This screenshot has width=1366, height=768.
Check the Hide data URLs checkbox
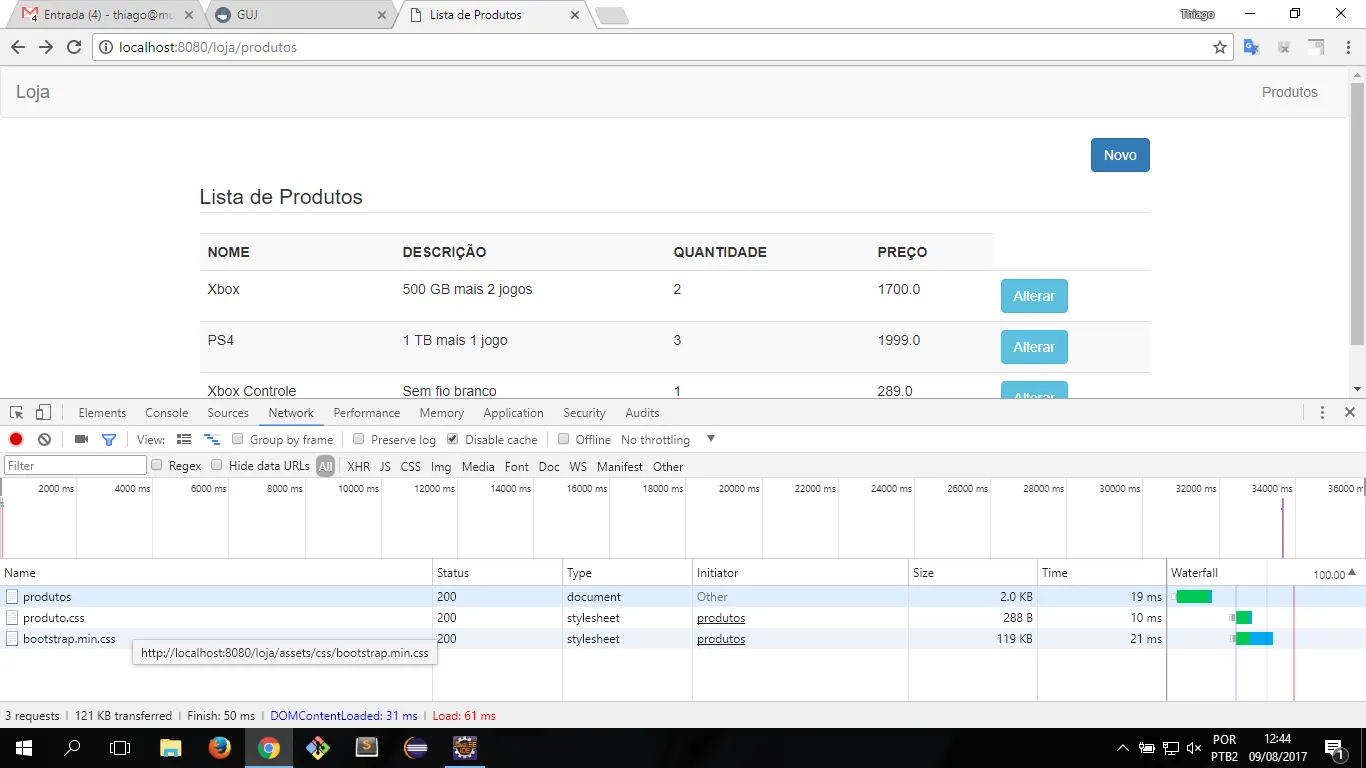(x=217, y=465)
